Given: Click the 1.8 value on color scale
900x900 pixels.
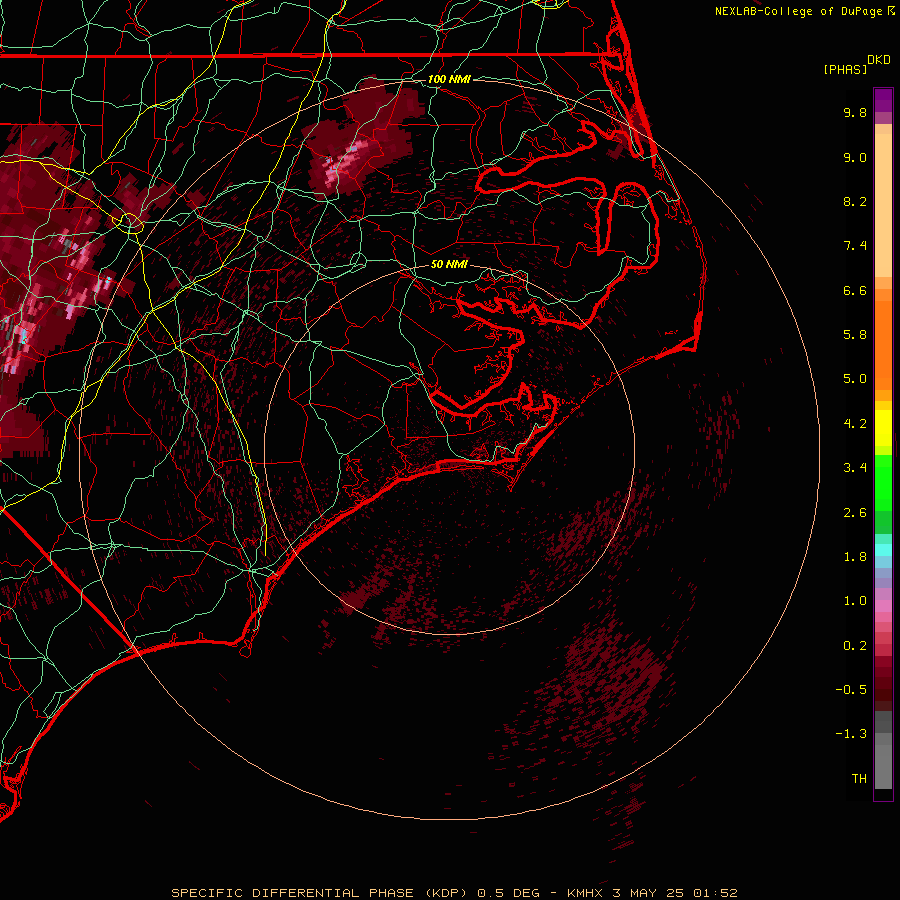Looking at the screenshot, I should click(x=855, y=557).
